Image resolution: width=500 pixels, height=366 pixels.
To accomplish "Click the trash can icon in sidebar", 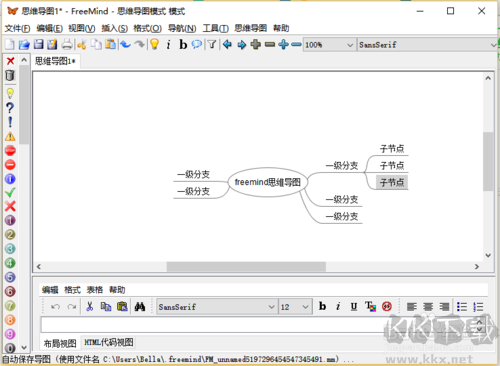I will click(10, 76).
